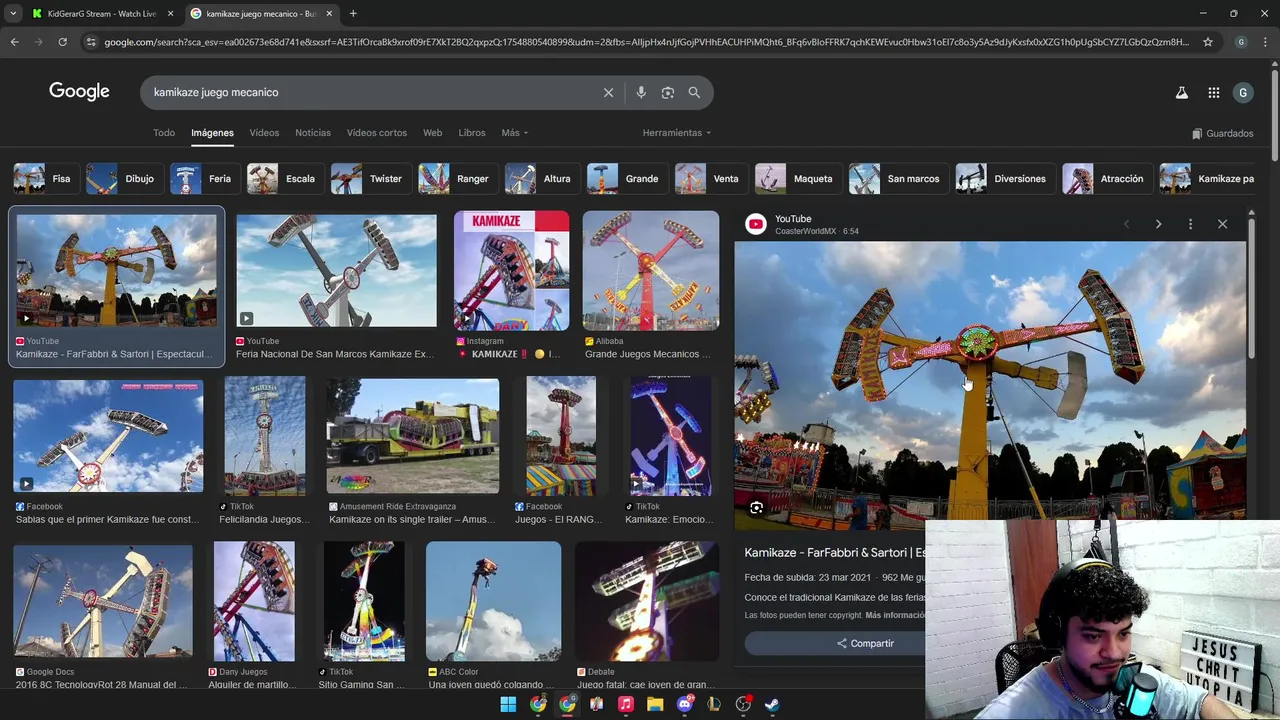Open a new browser tab
The height and width of the screenshot is (720, 1280).
pos(353,13)
